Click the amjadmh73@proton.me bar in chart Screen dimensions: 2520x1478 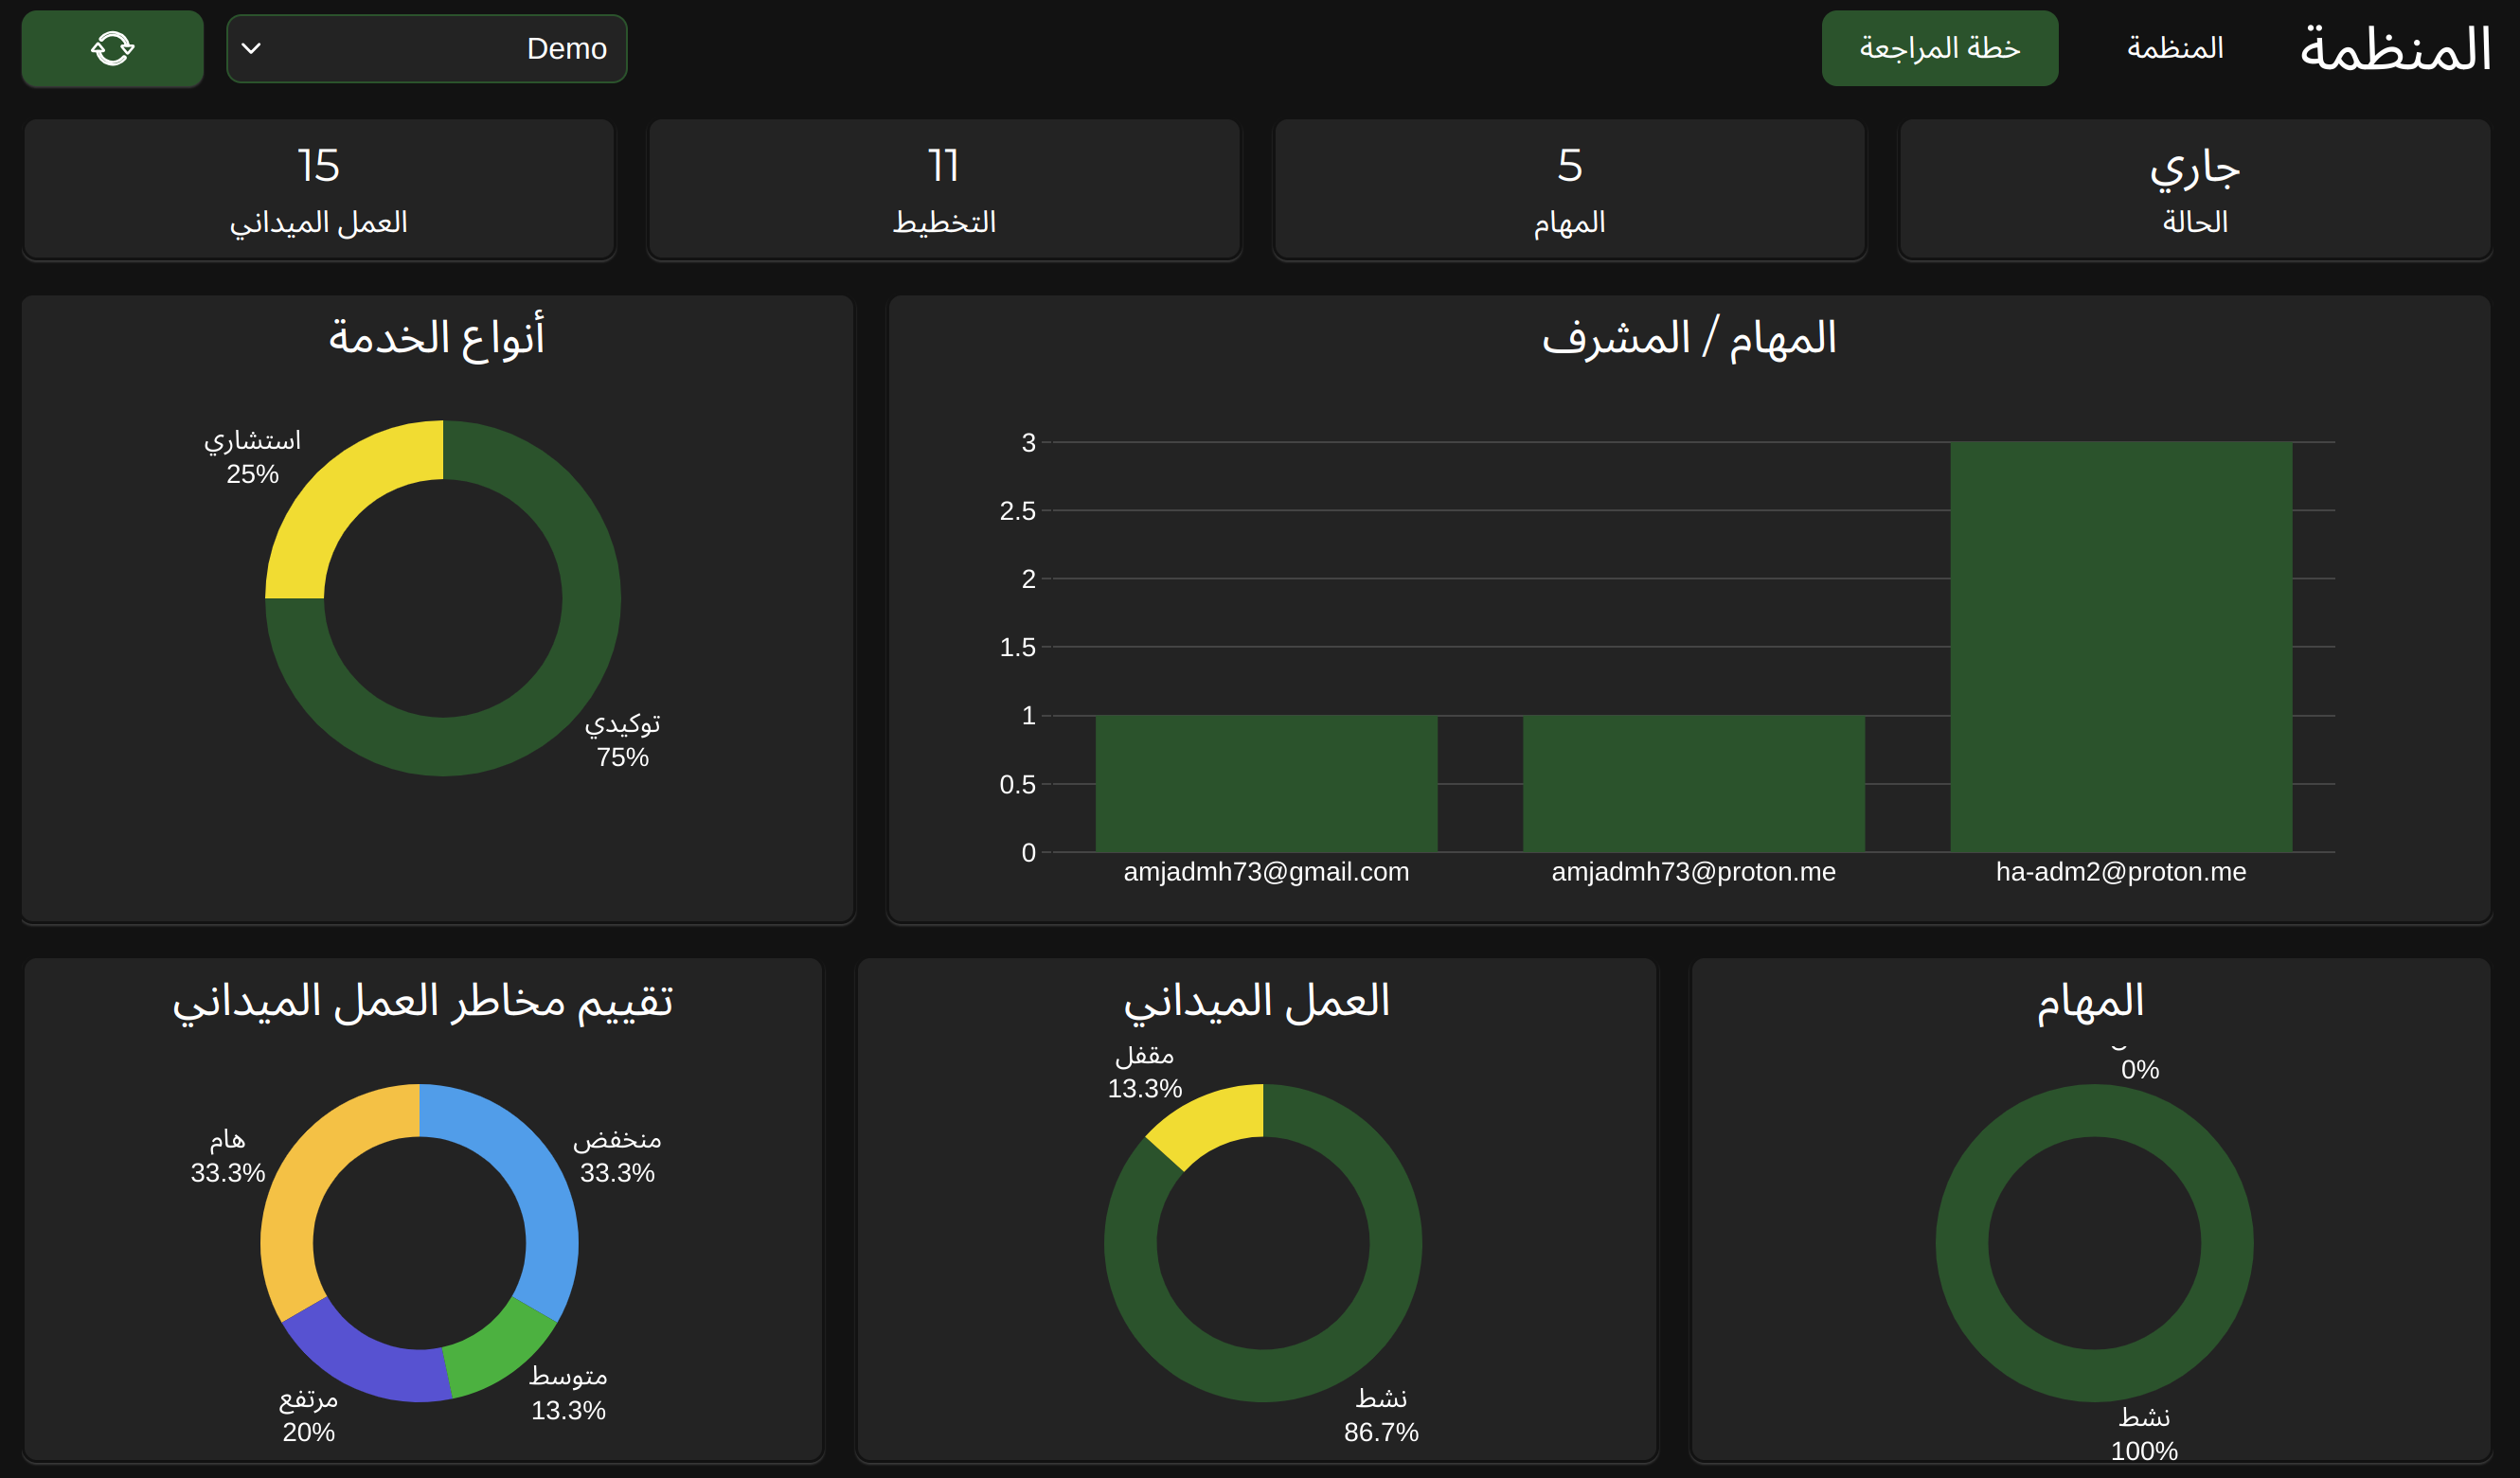tap(1693, 783)
